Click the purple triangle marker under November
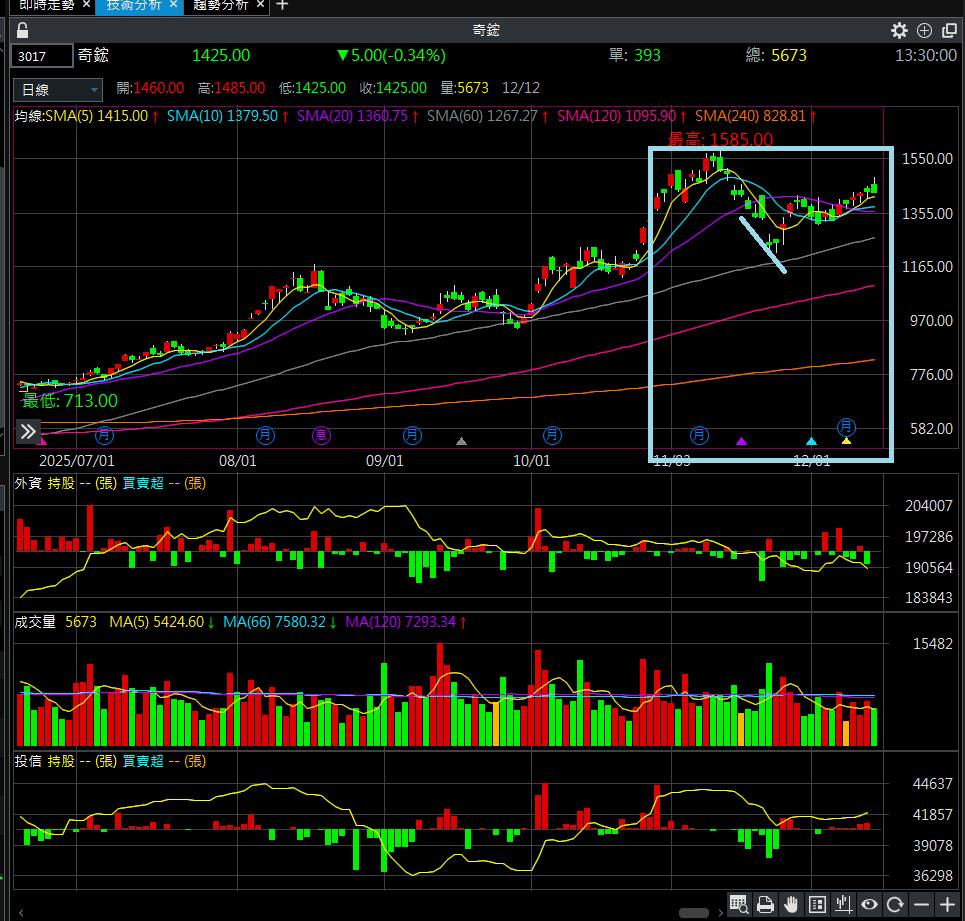This screenshot has height=921, width=965. tap(741, 441)
